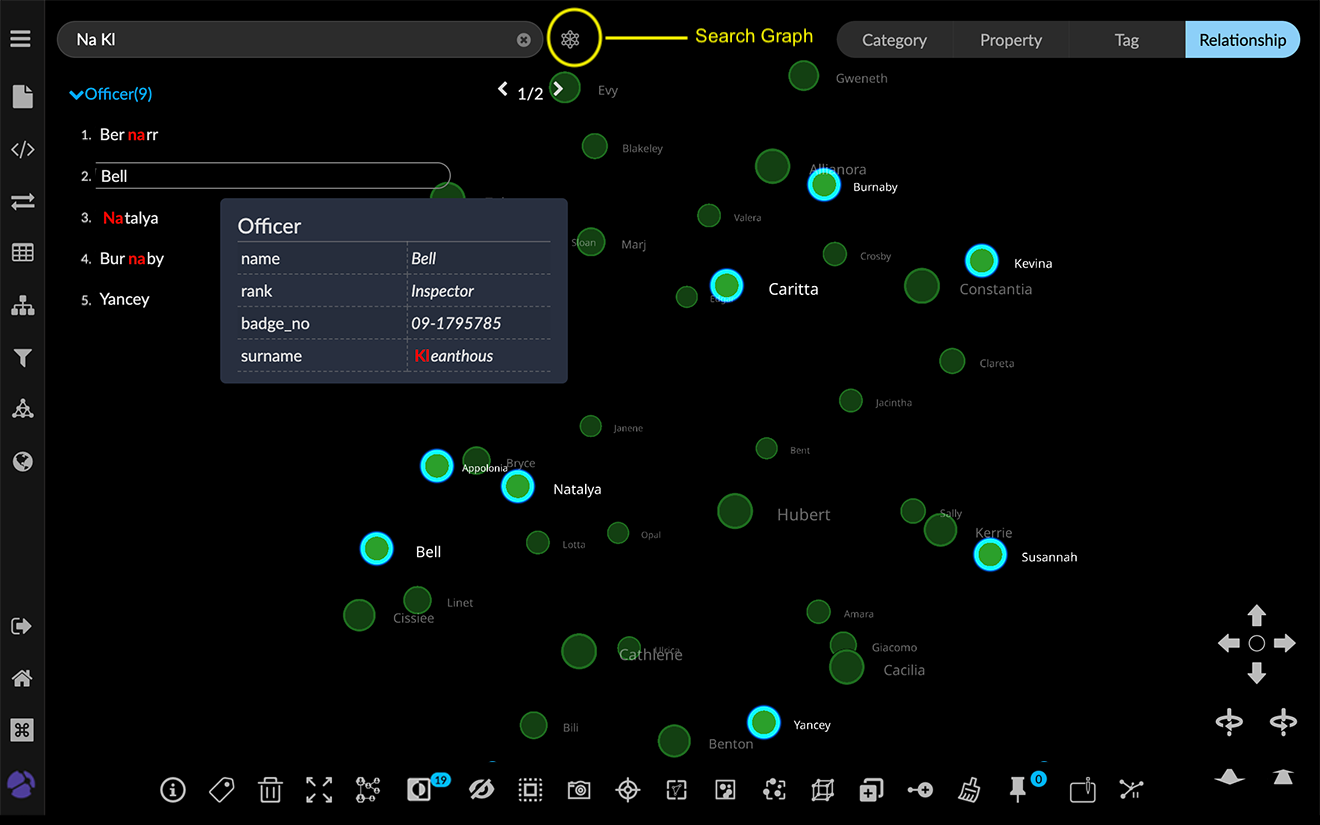
Task: Click the crosshair target icon in toolbar
Action: [627, 790]
